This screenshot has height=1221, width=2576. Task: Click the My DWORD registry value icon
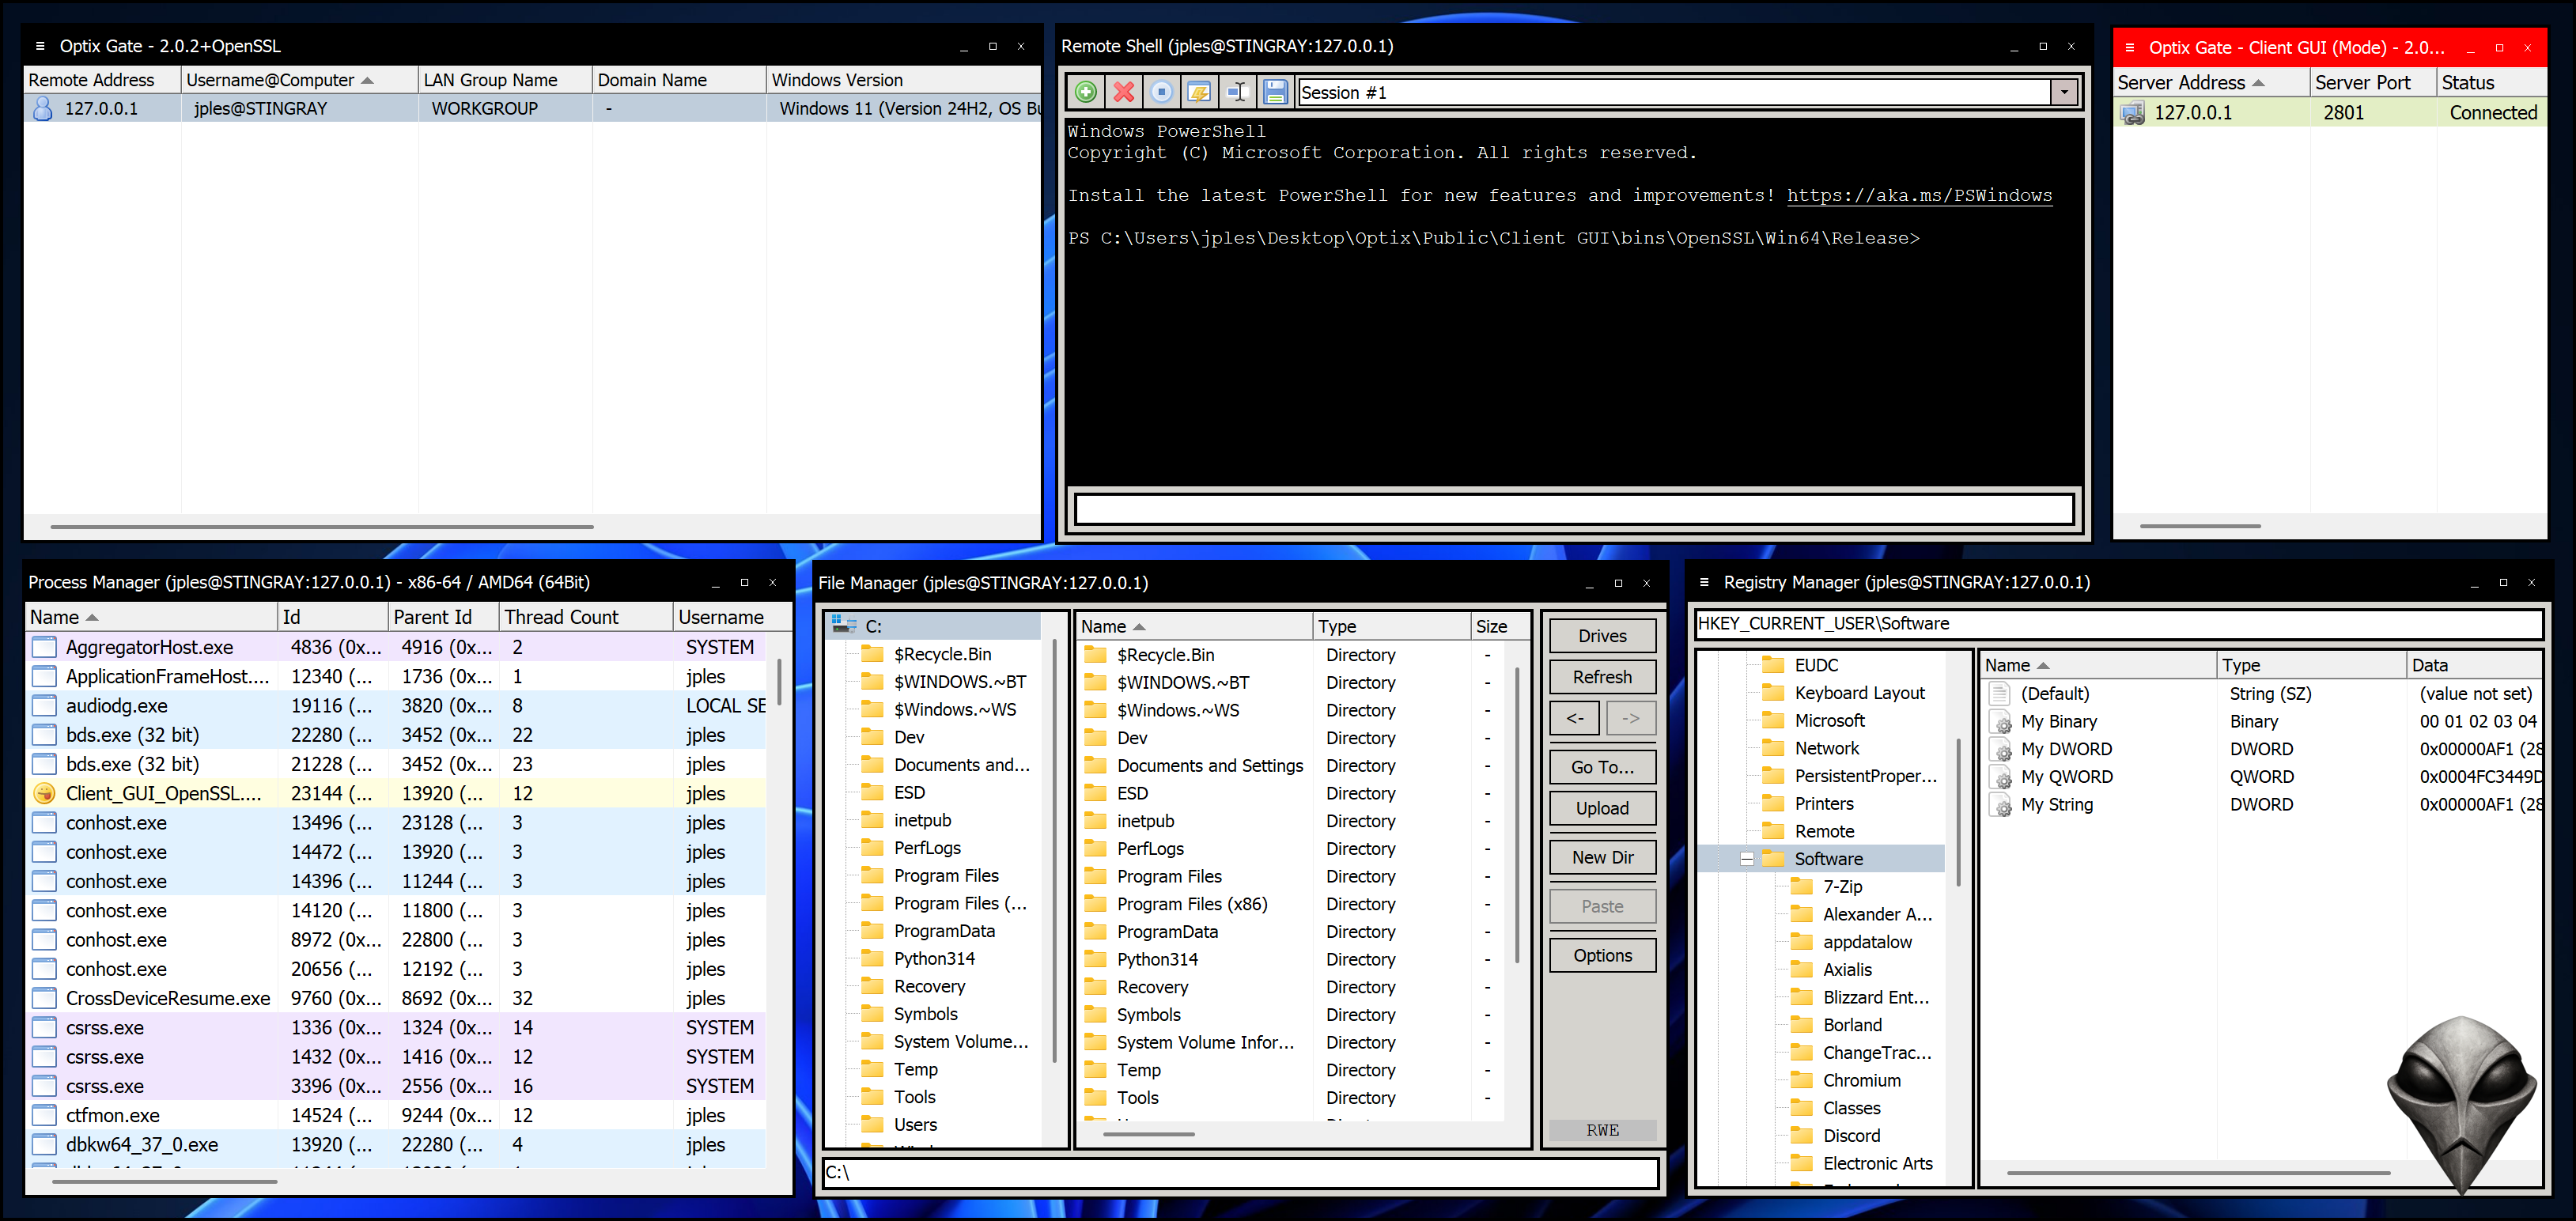tap(2000, 749)
